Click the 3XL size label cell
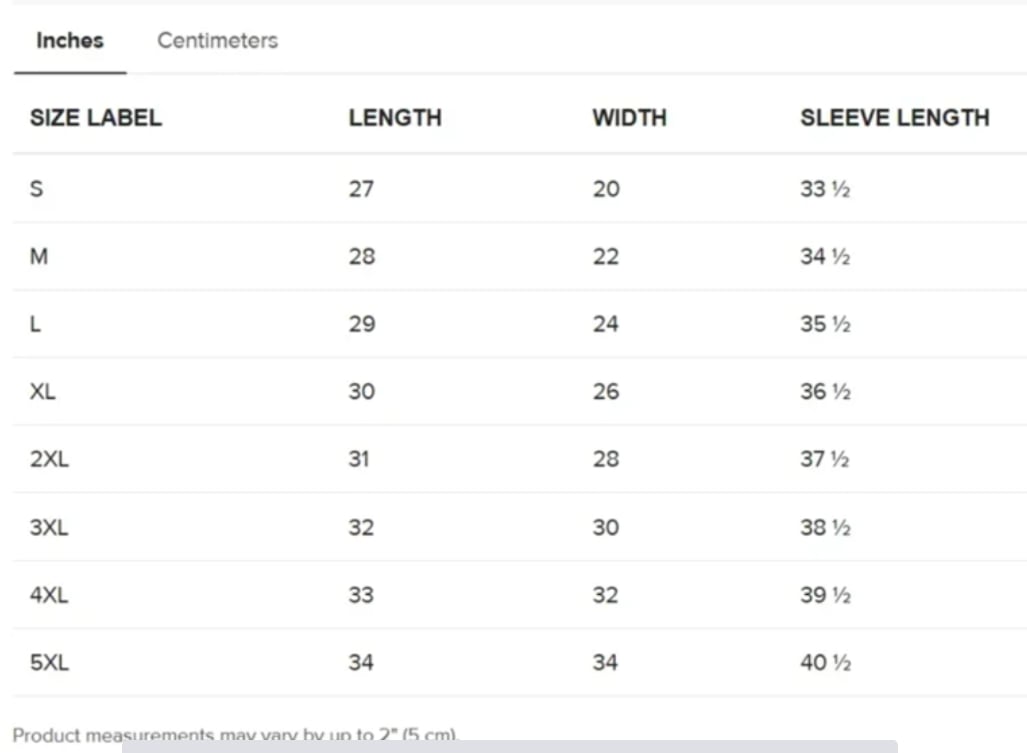 pos(49,527)
